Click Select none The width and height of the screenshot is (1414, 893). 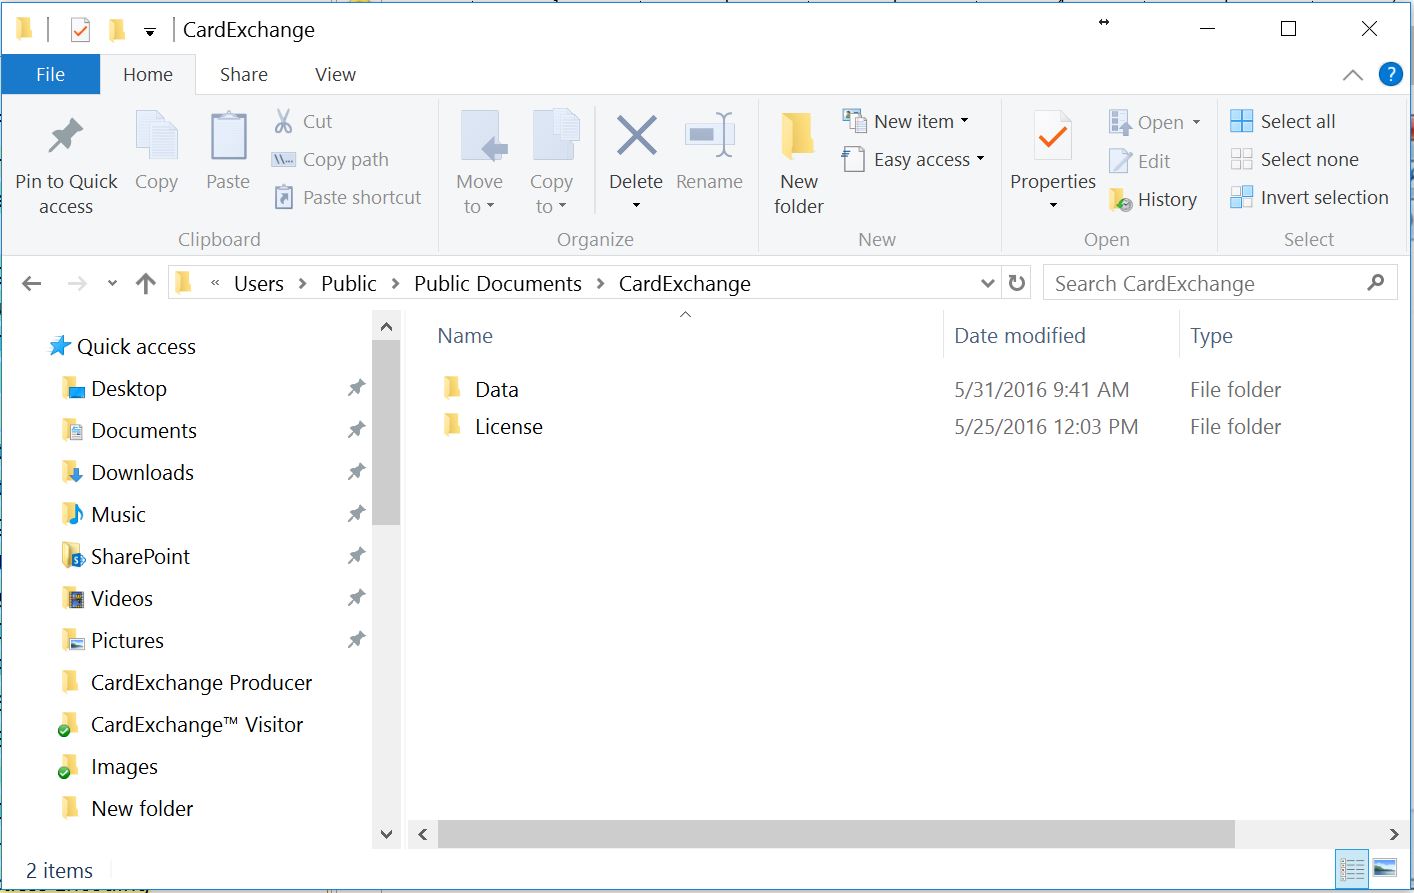(x=1295, y=159)
